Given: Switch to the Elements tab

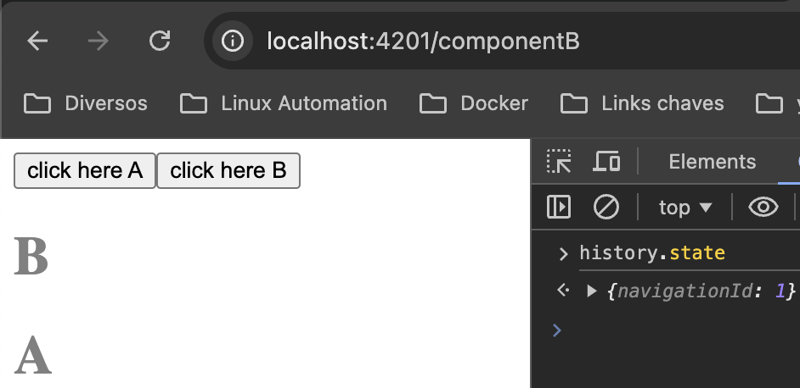Looking at the screenshot, I should pyautogui.click(x=712, y=162).
